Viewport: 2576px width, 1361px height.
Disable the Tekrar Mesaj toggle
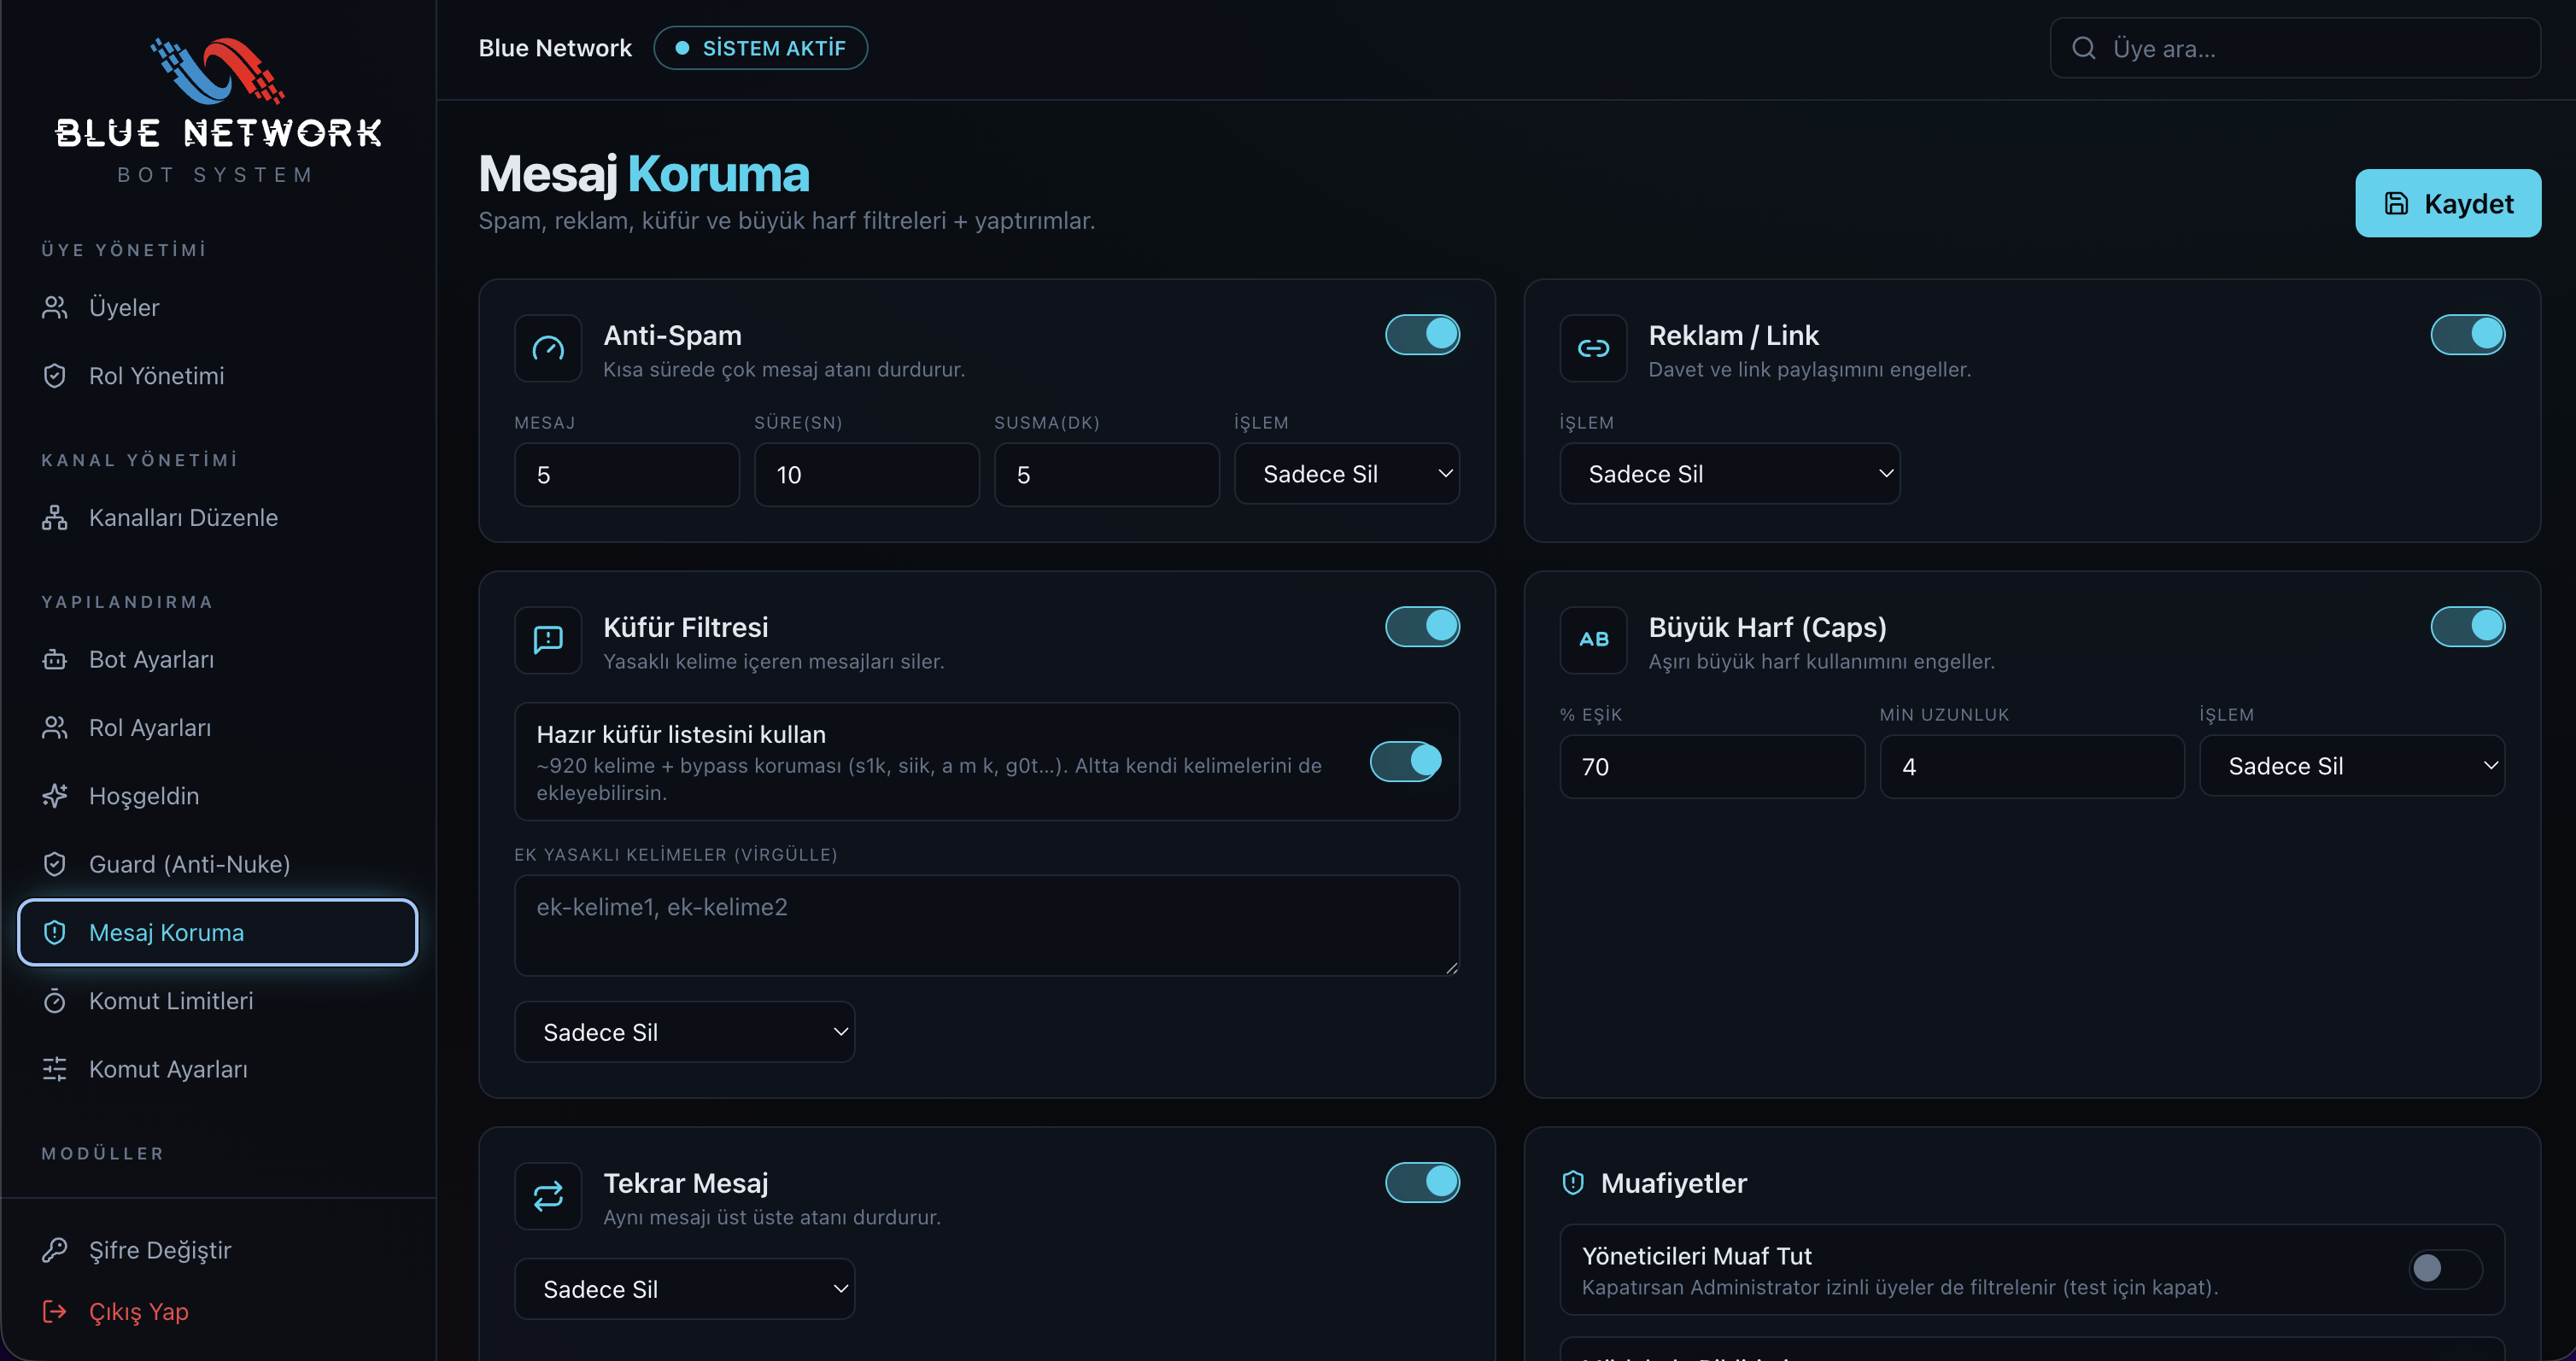pos(1422,1182)
